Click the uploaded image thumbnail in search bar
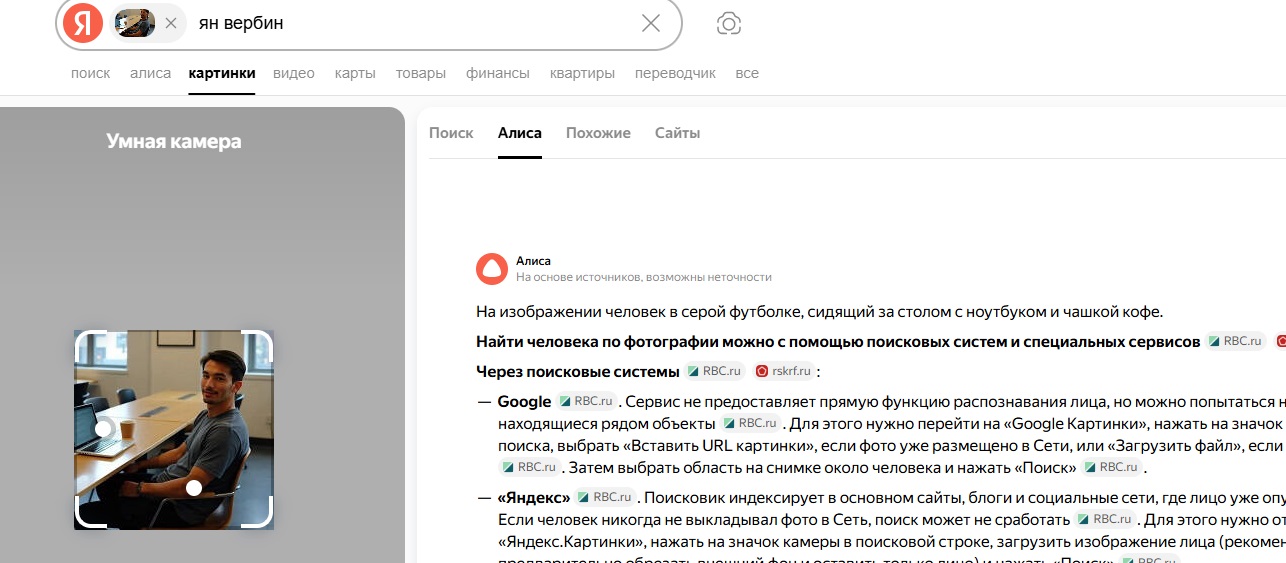 (134, 23)
